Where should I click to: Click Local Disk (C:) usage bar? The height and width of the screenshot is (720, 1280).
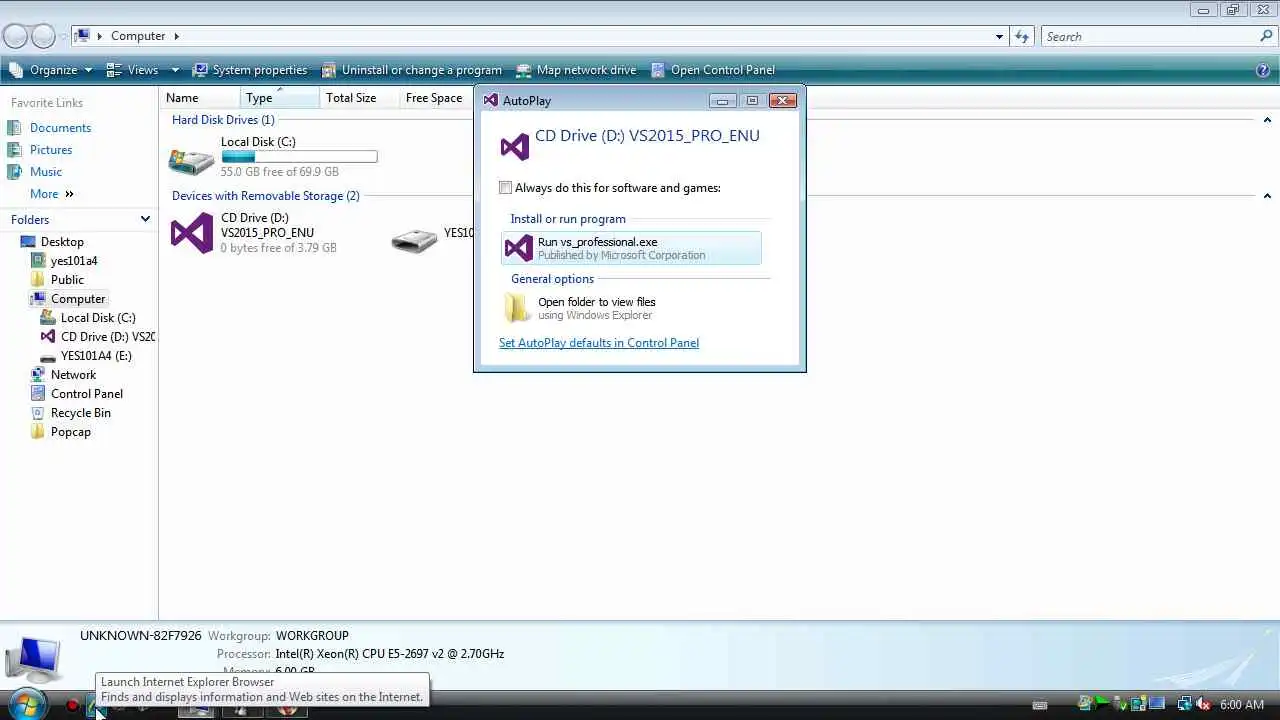click(299, 157)
